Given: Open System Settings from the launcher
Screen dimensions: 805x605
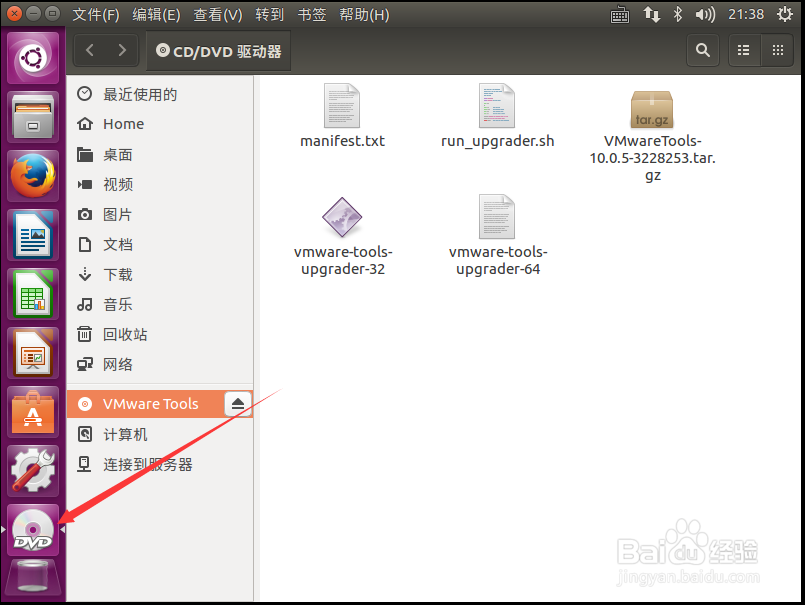Looking at the screenshot, I should pos(32,470).
